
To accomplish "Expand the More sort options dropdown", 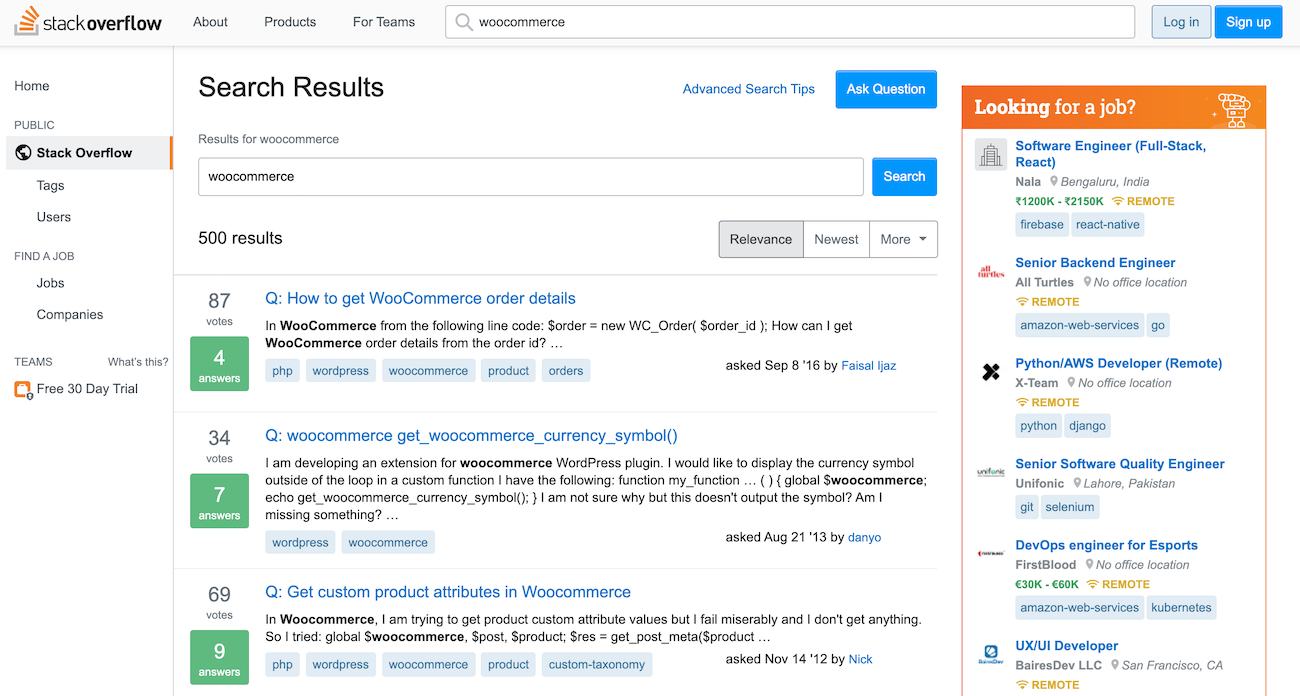I will 903,239.
